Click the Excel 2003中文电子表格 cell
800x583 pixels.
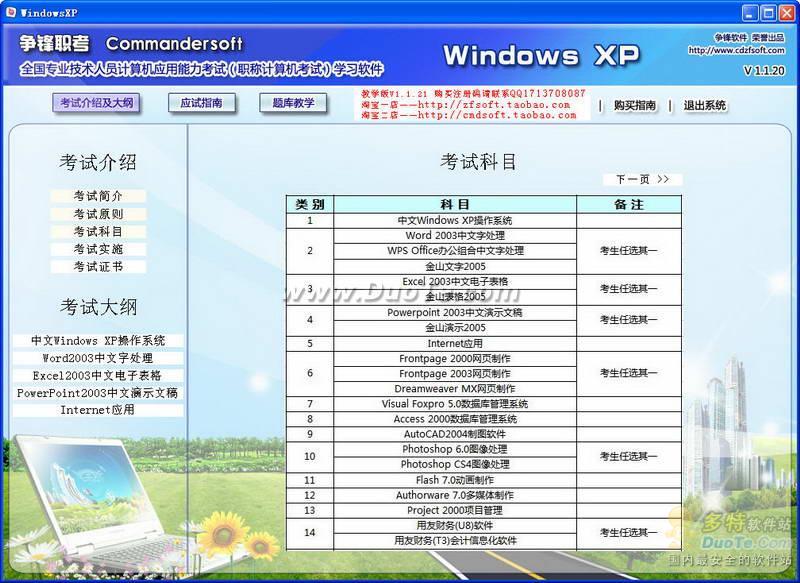(455, 282)
